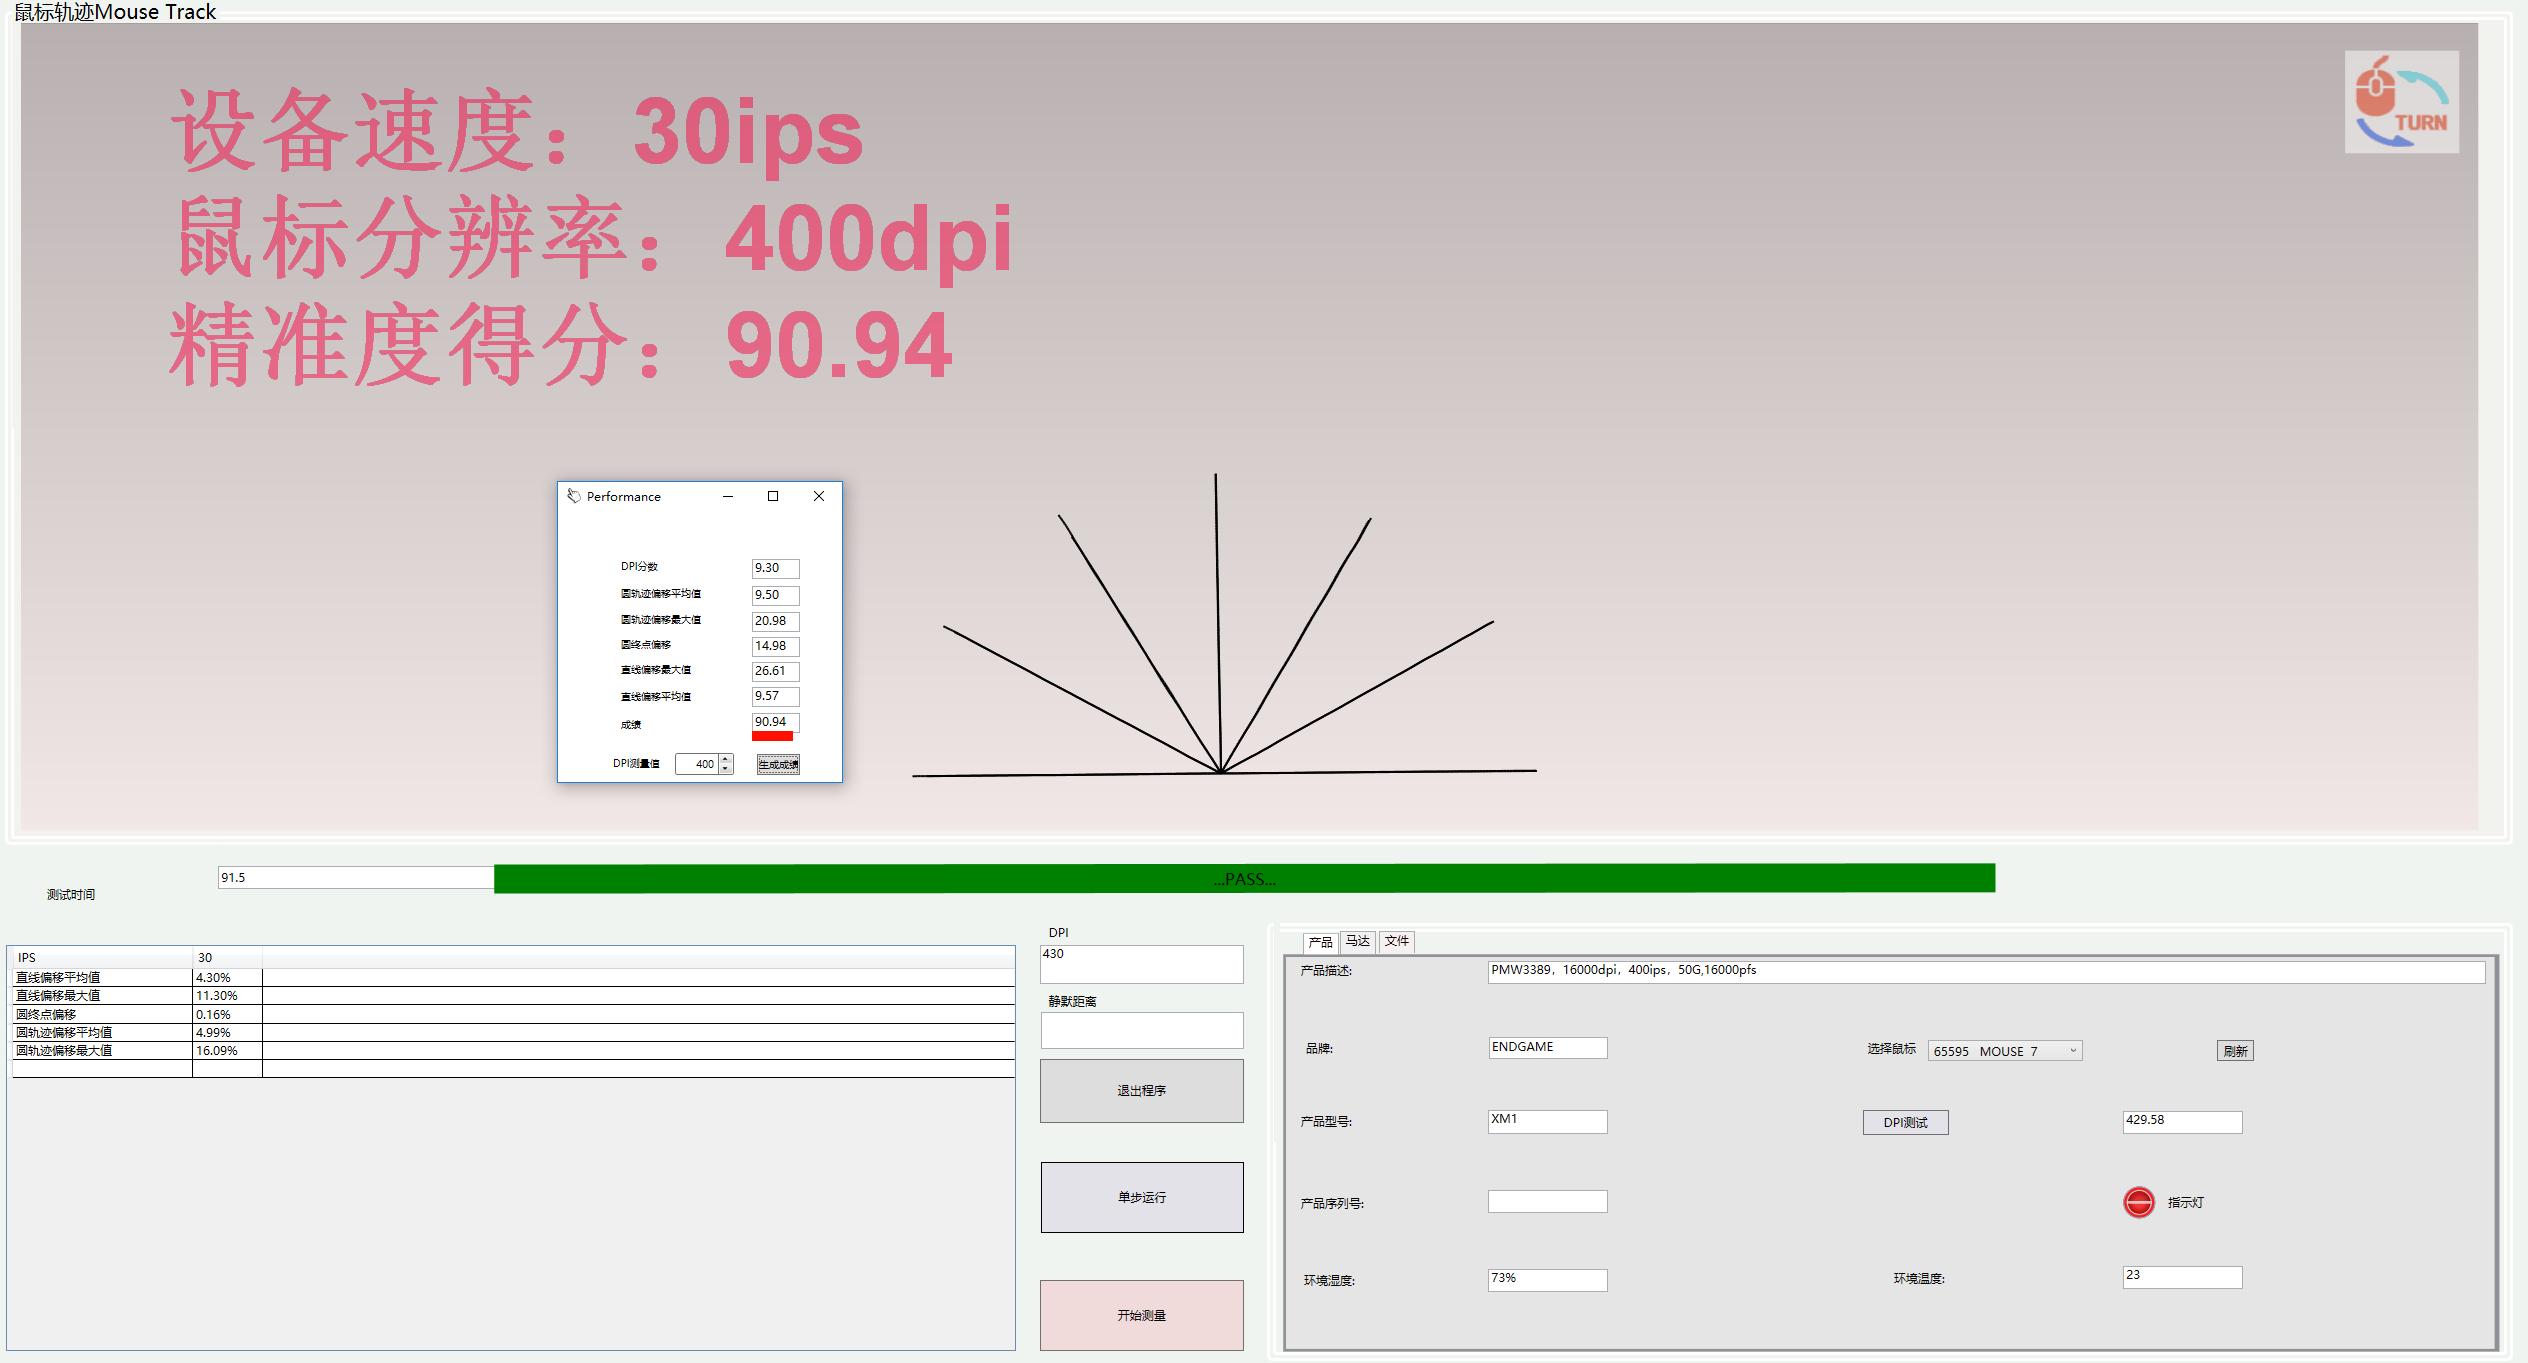Image resolution: width=2528 pixels, height=1363 pixels.
Task: Close the Performance window
Action: pos(819,496)
